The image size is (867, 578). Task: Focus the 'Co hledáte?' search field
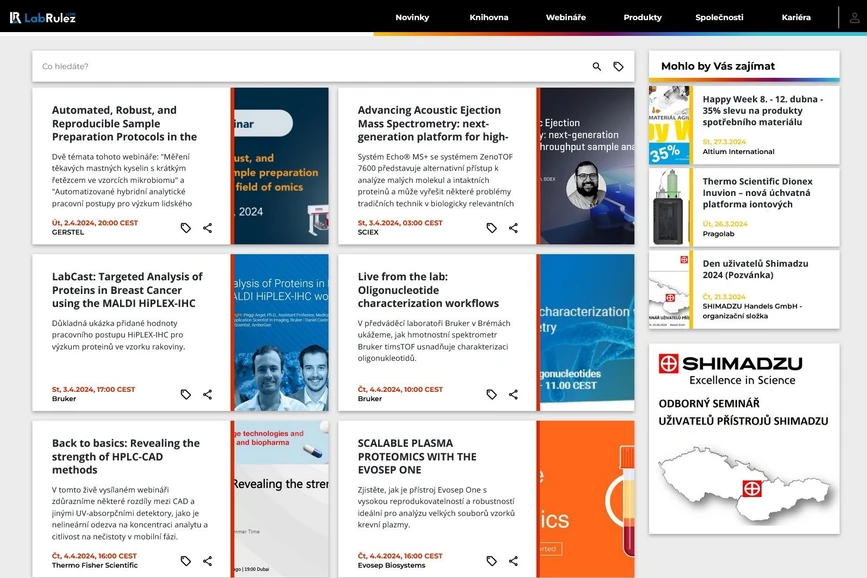pyautogui.click(x=312, y=66)
